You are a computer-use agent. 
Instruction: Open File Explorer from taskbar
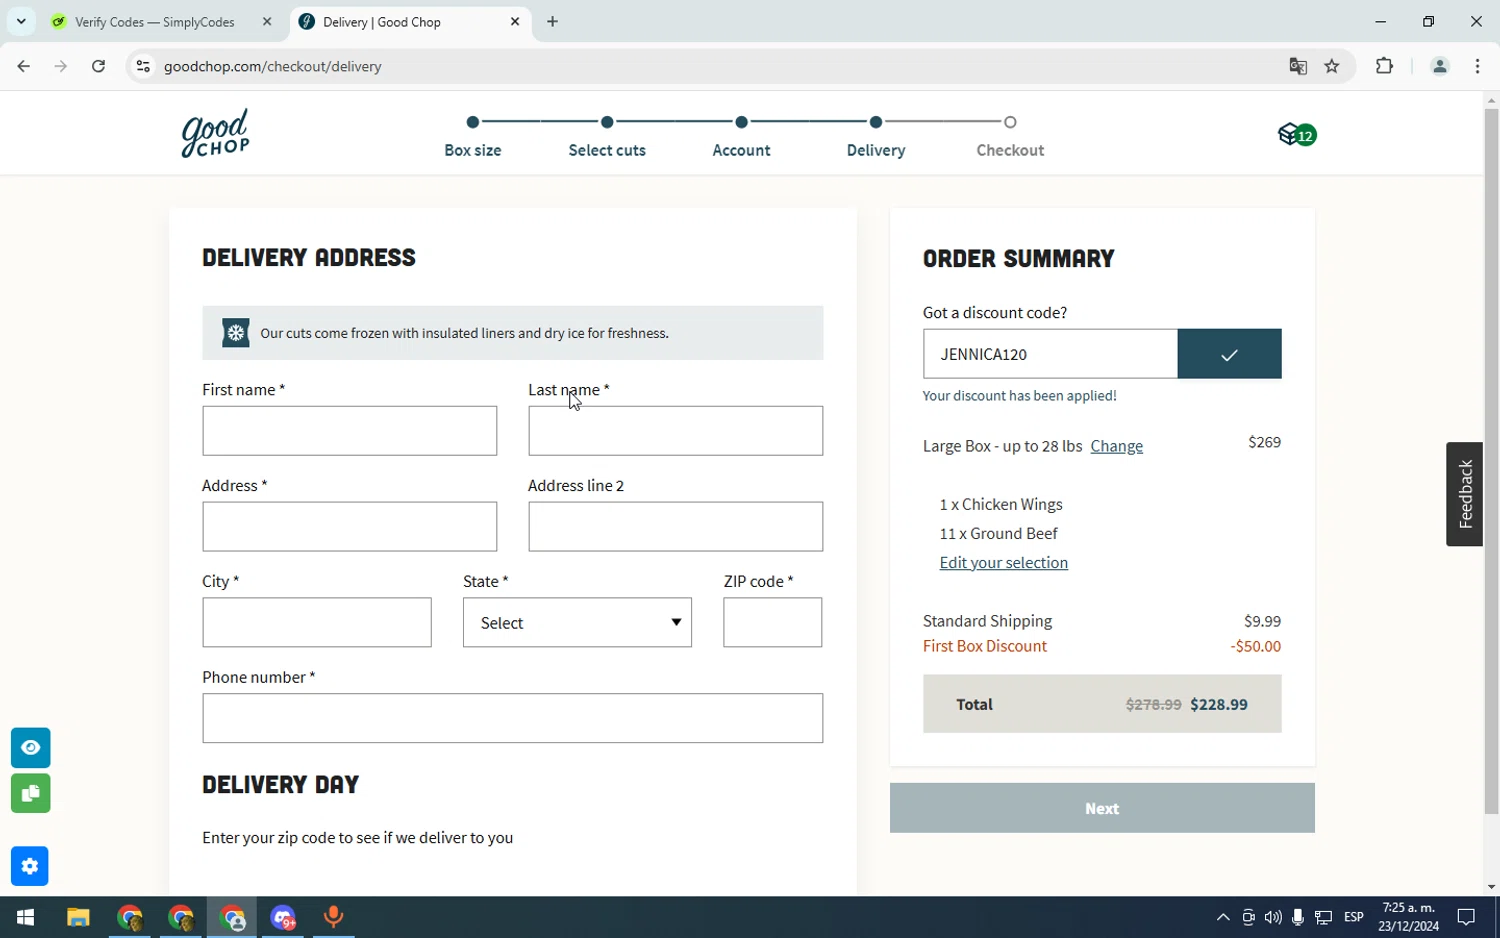click(x=78, y=917)
